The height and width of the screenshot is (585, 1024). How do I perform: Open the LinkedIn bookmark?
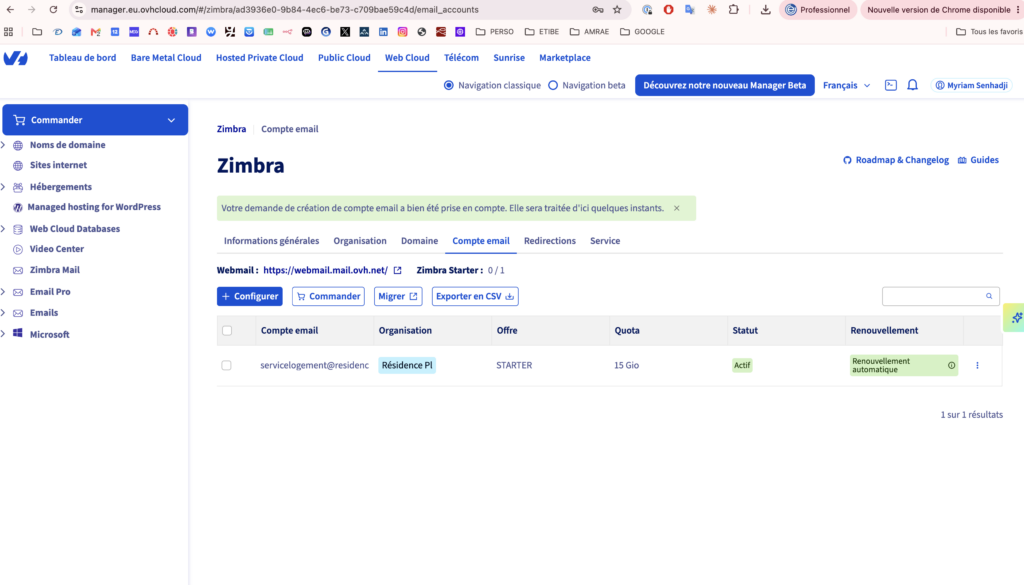point(383,31)
